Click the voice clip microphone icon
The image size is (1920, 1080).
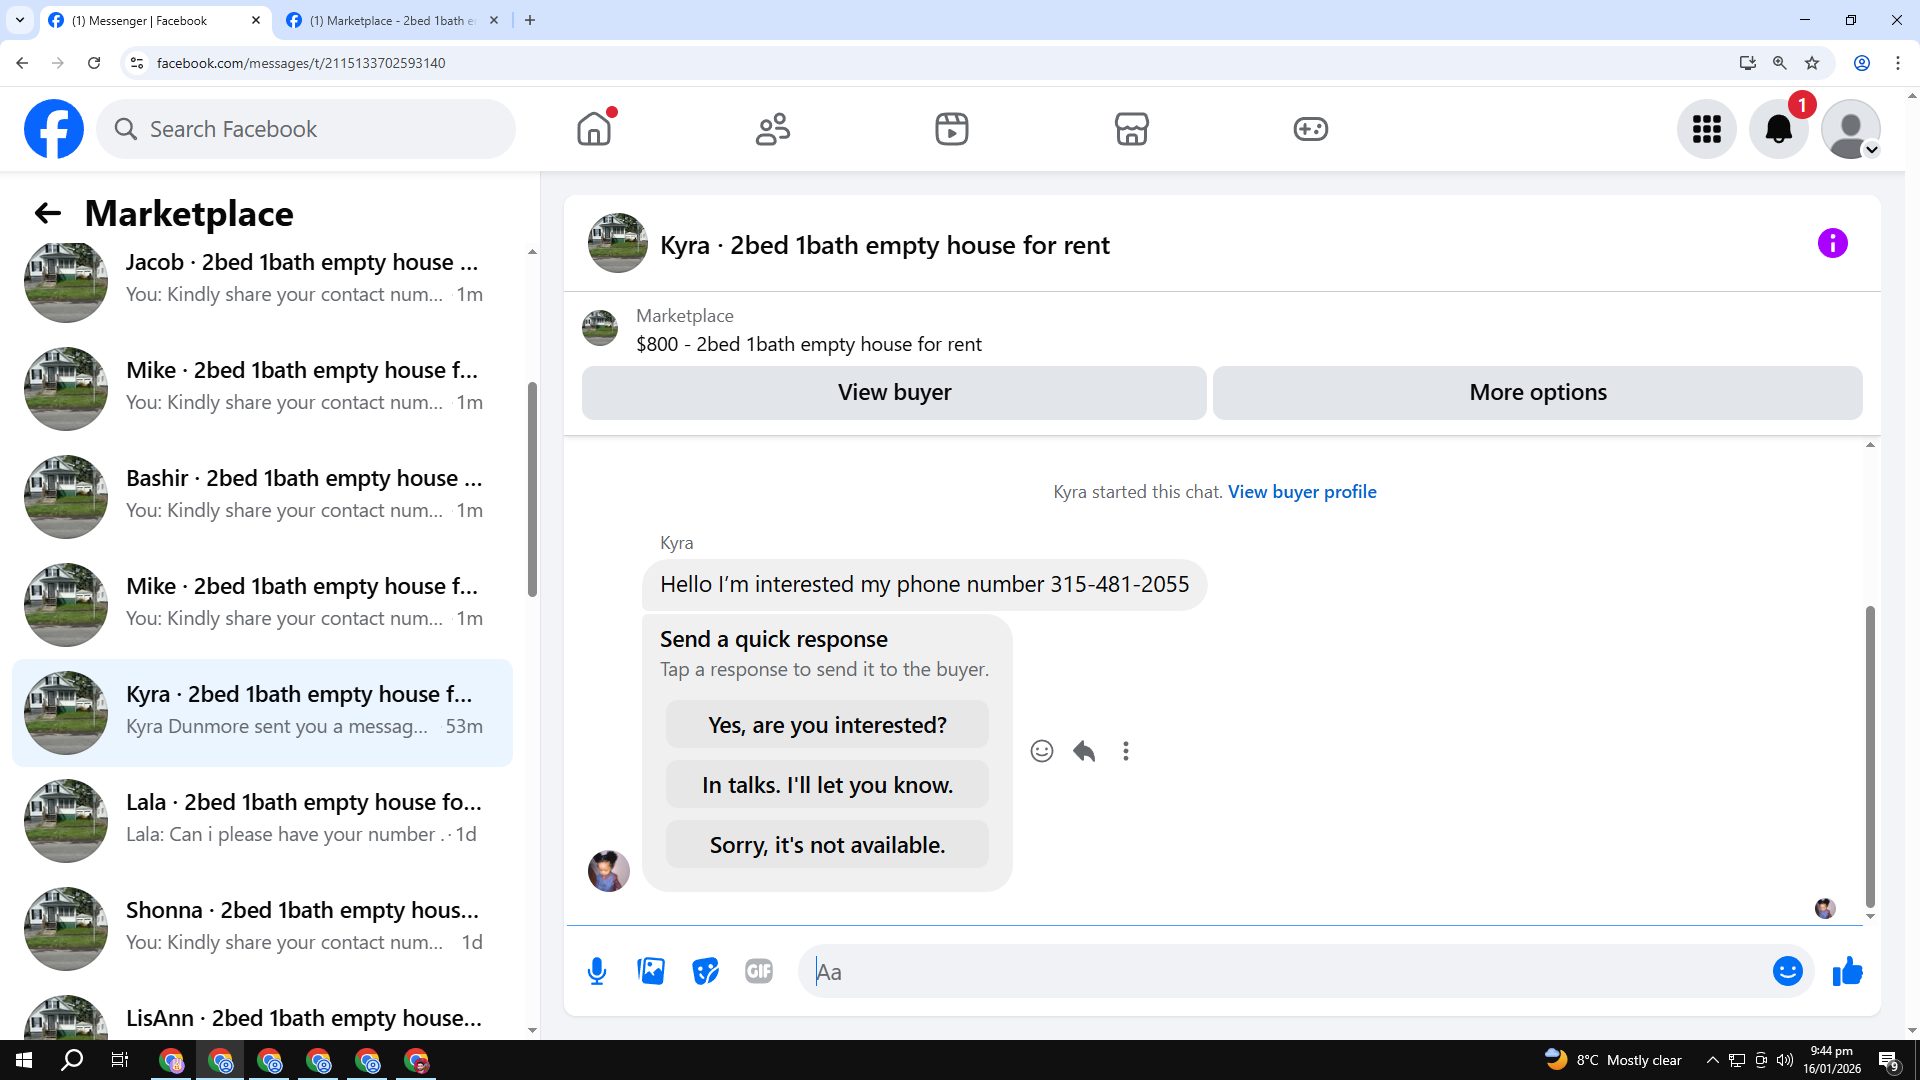pyautogui.click(x=597, y=971)
